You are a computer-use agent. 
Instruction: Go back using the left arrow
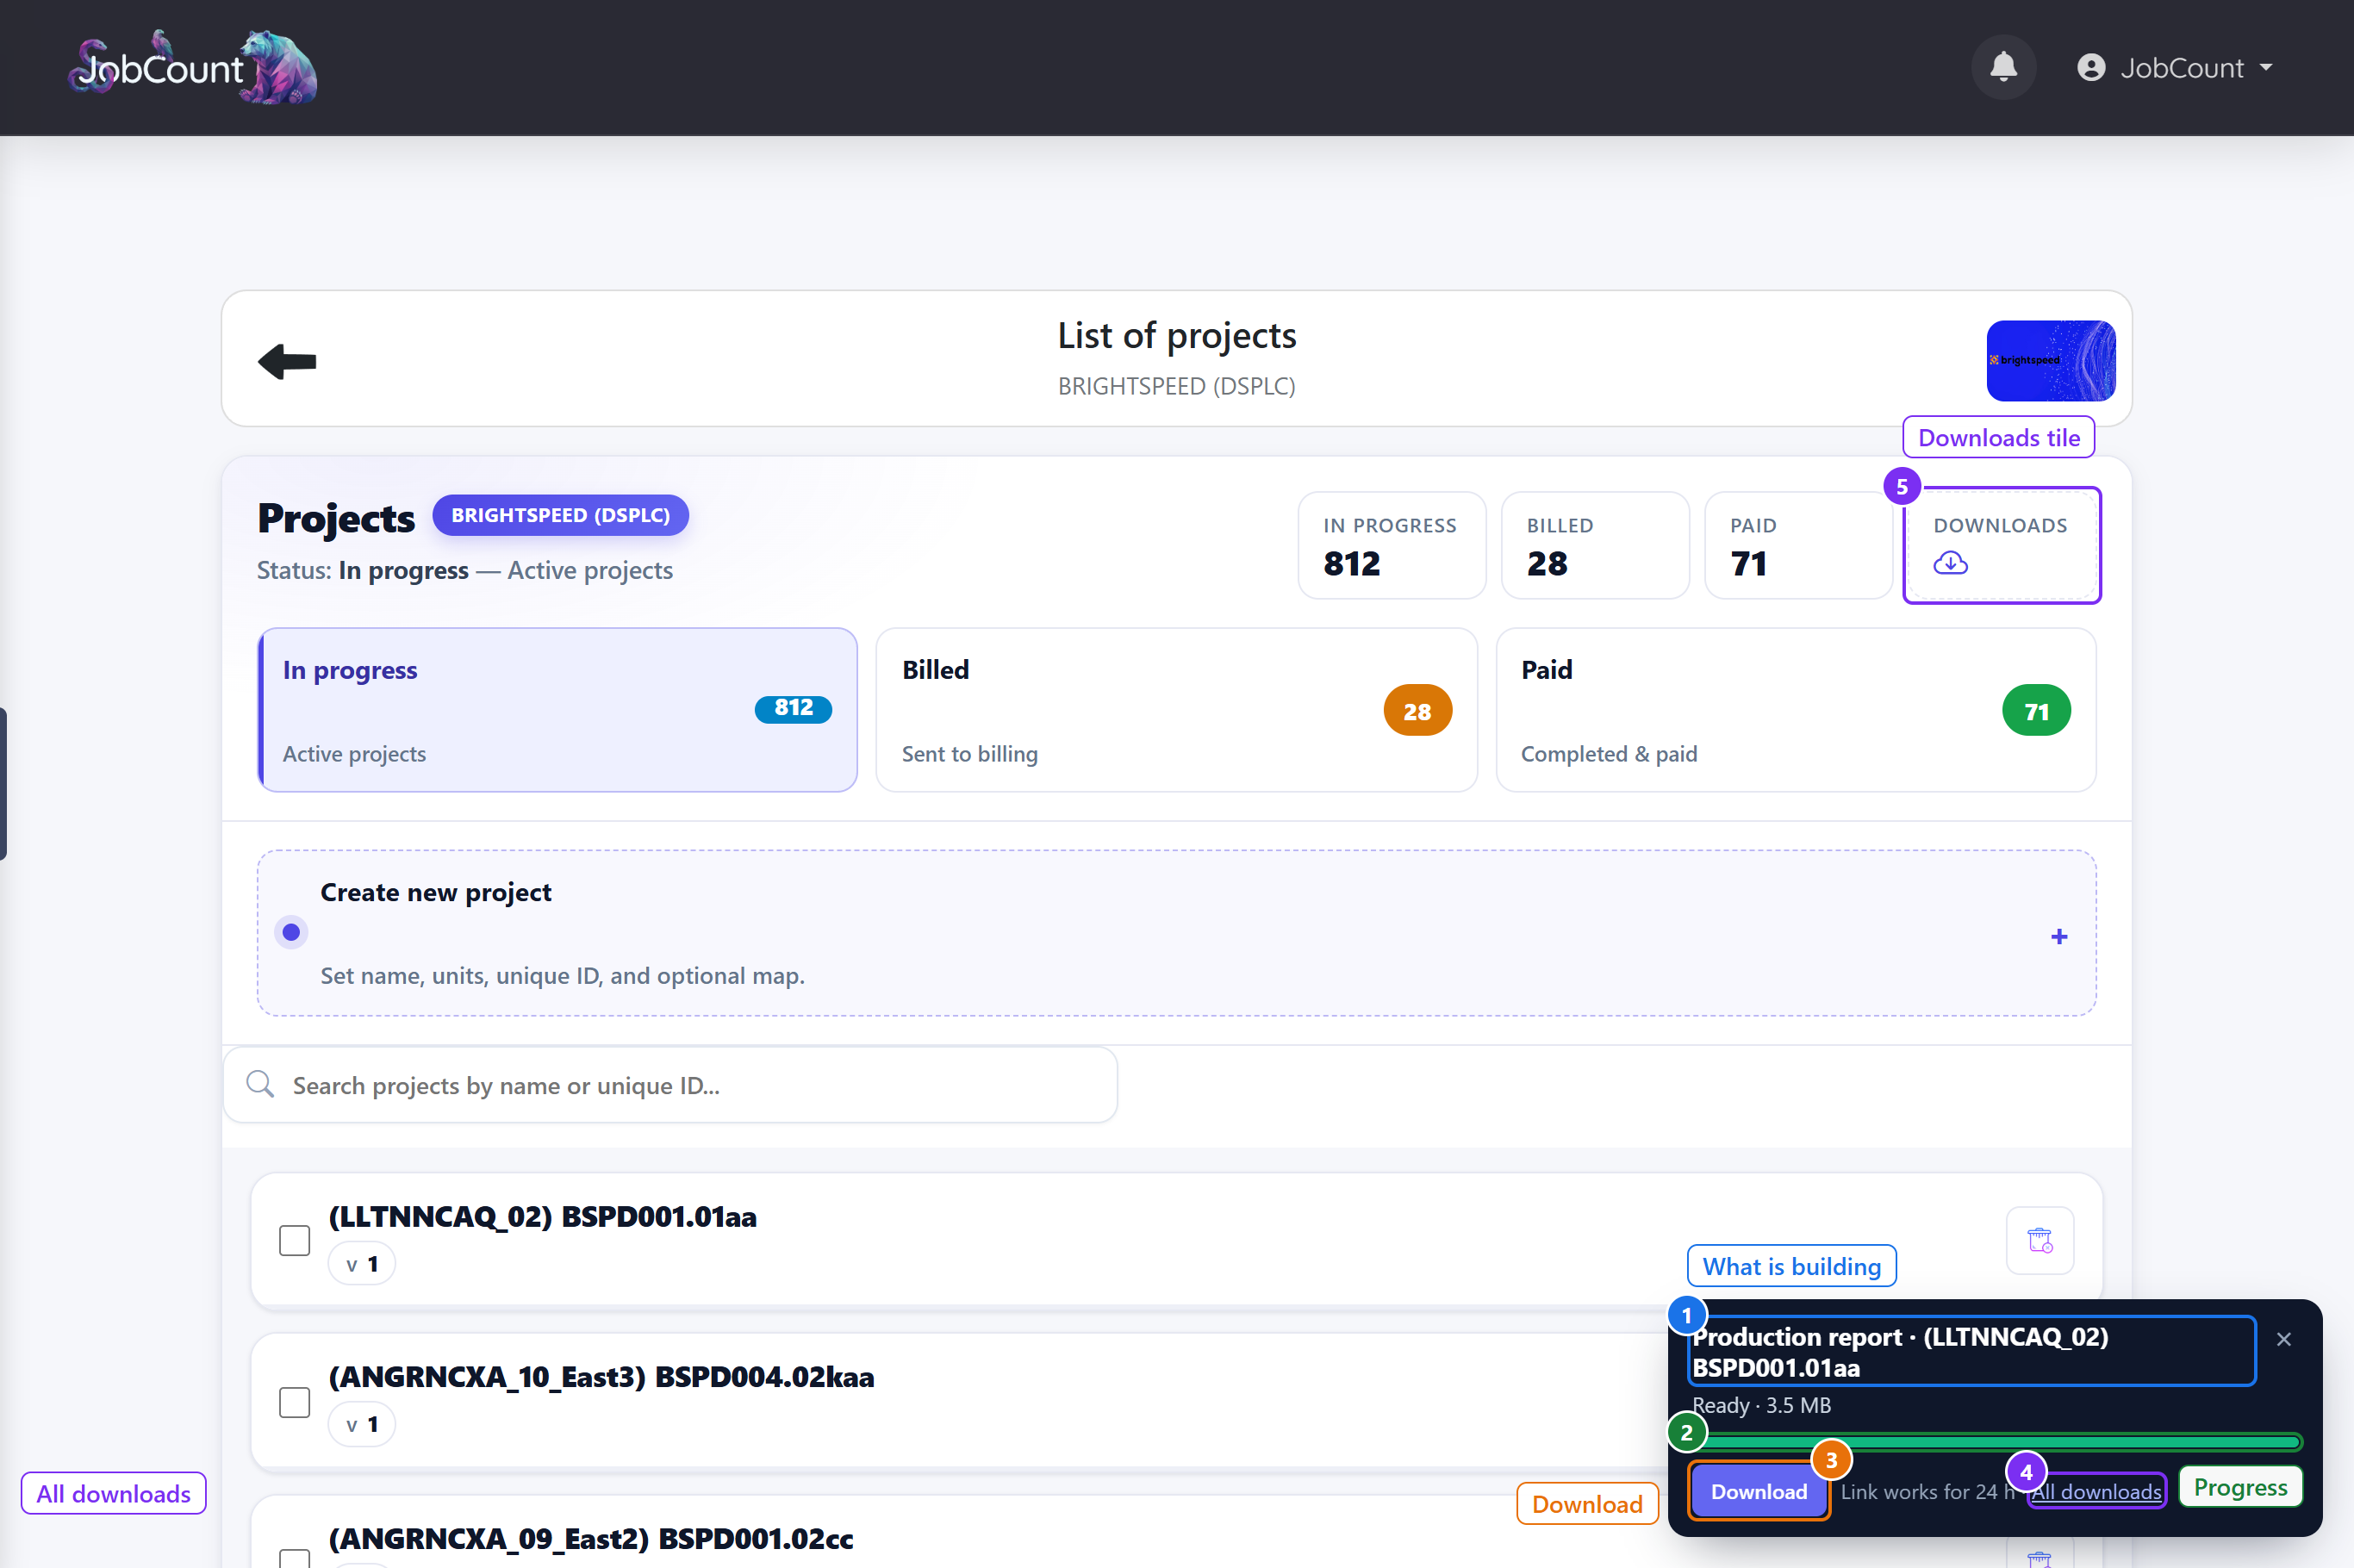click(287, 360)
